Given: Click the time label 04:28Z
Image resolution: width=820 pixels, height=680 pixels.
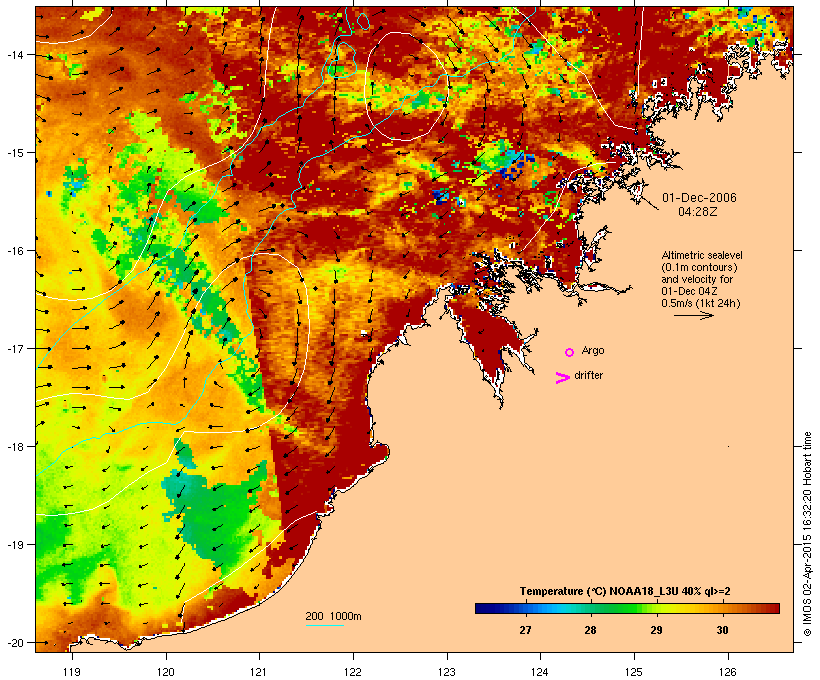Looking at the screenshot, I should pyautogui.click(x=698, y=212).
